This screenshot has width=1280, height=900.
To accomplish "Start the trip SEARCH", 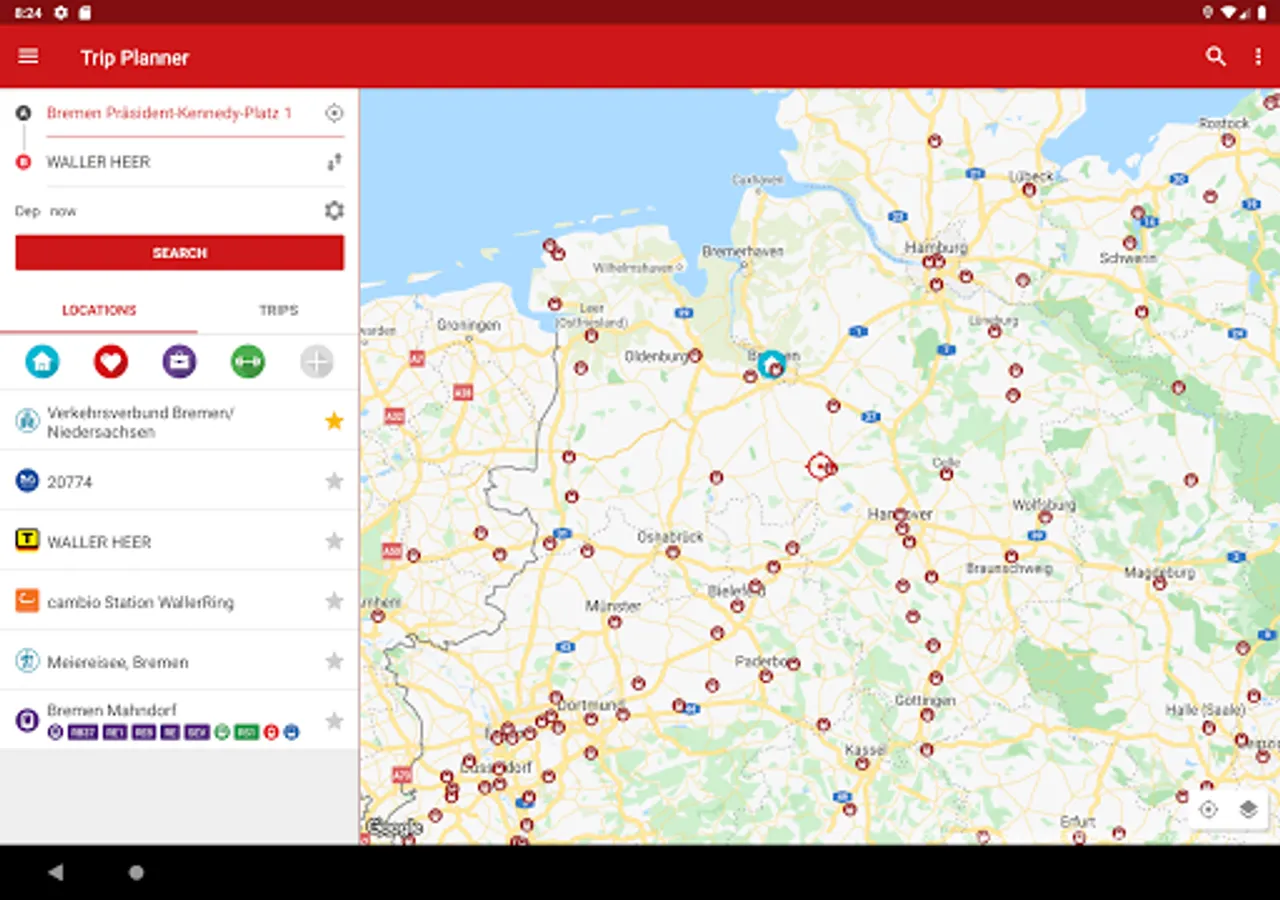I will pyautogui.click(x=179, y=253).
